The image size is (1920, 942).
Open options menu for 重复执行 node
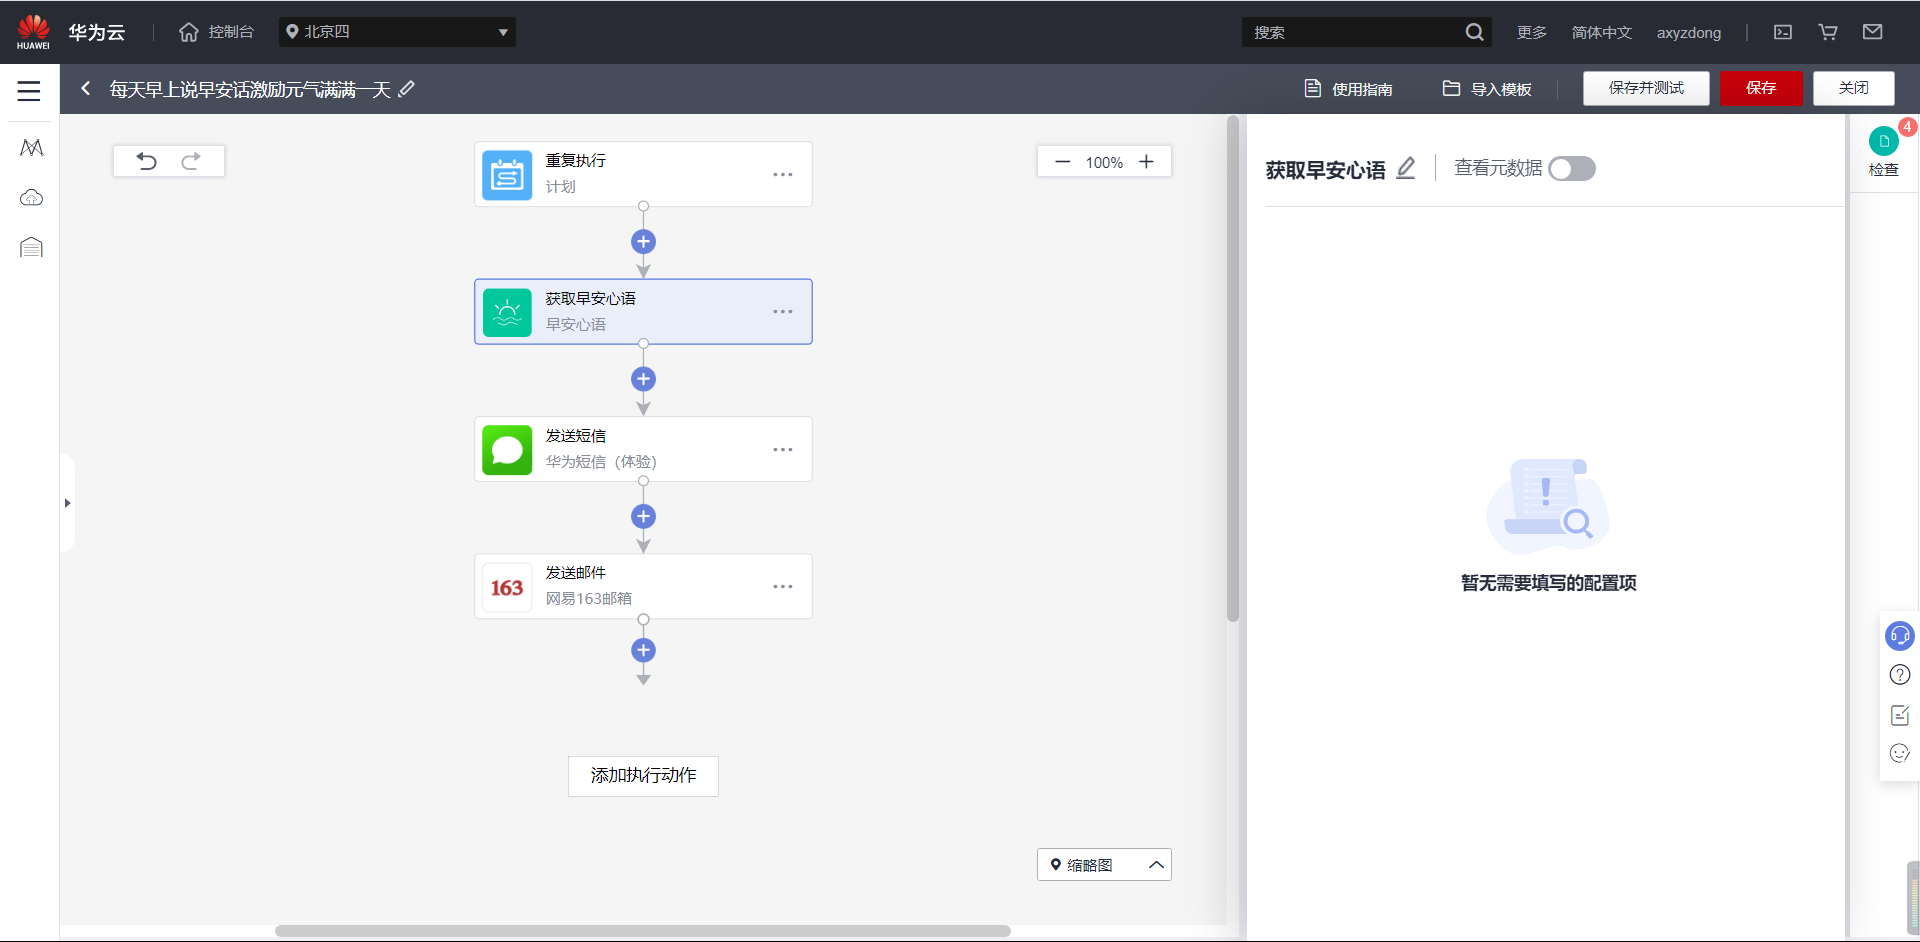pos(782,175)
